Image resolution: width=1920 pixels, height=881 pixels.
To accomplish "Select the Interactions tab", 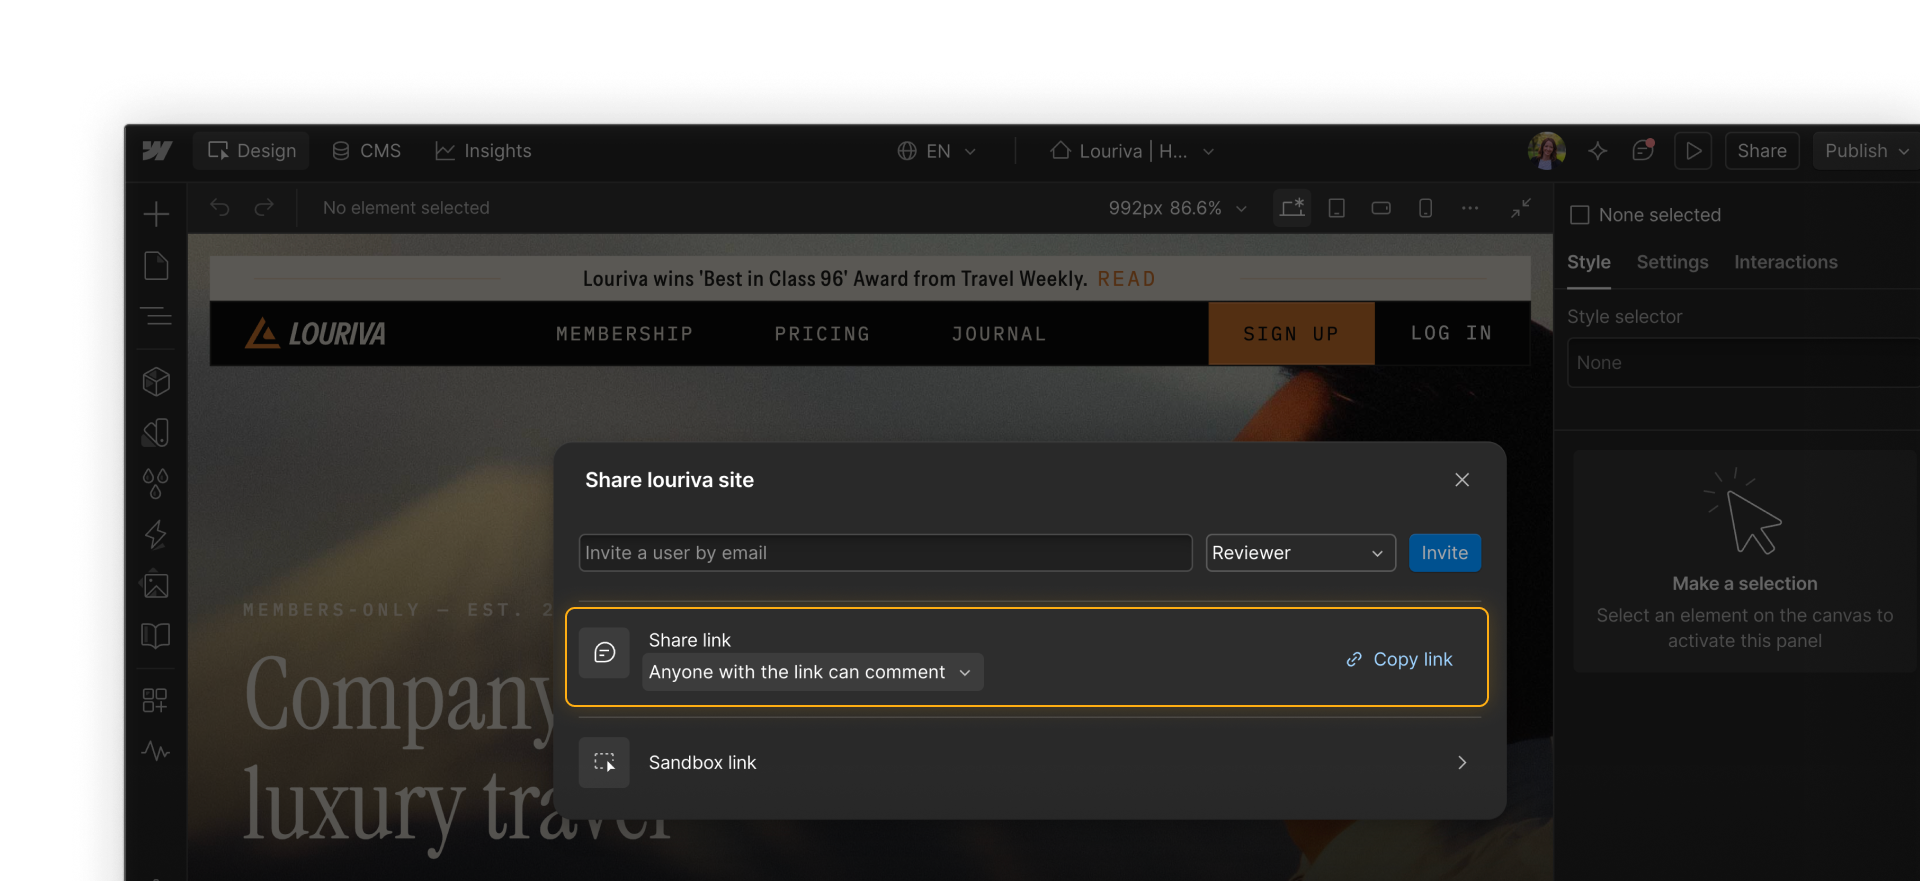I will pos(1785,262).
